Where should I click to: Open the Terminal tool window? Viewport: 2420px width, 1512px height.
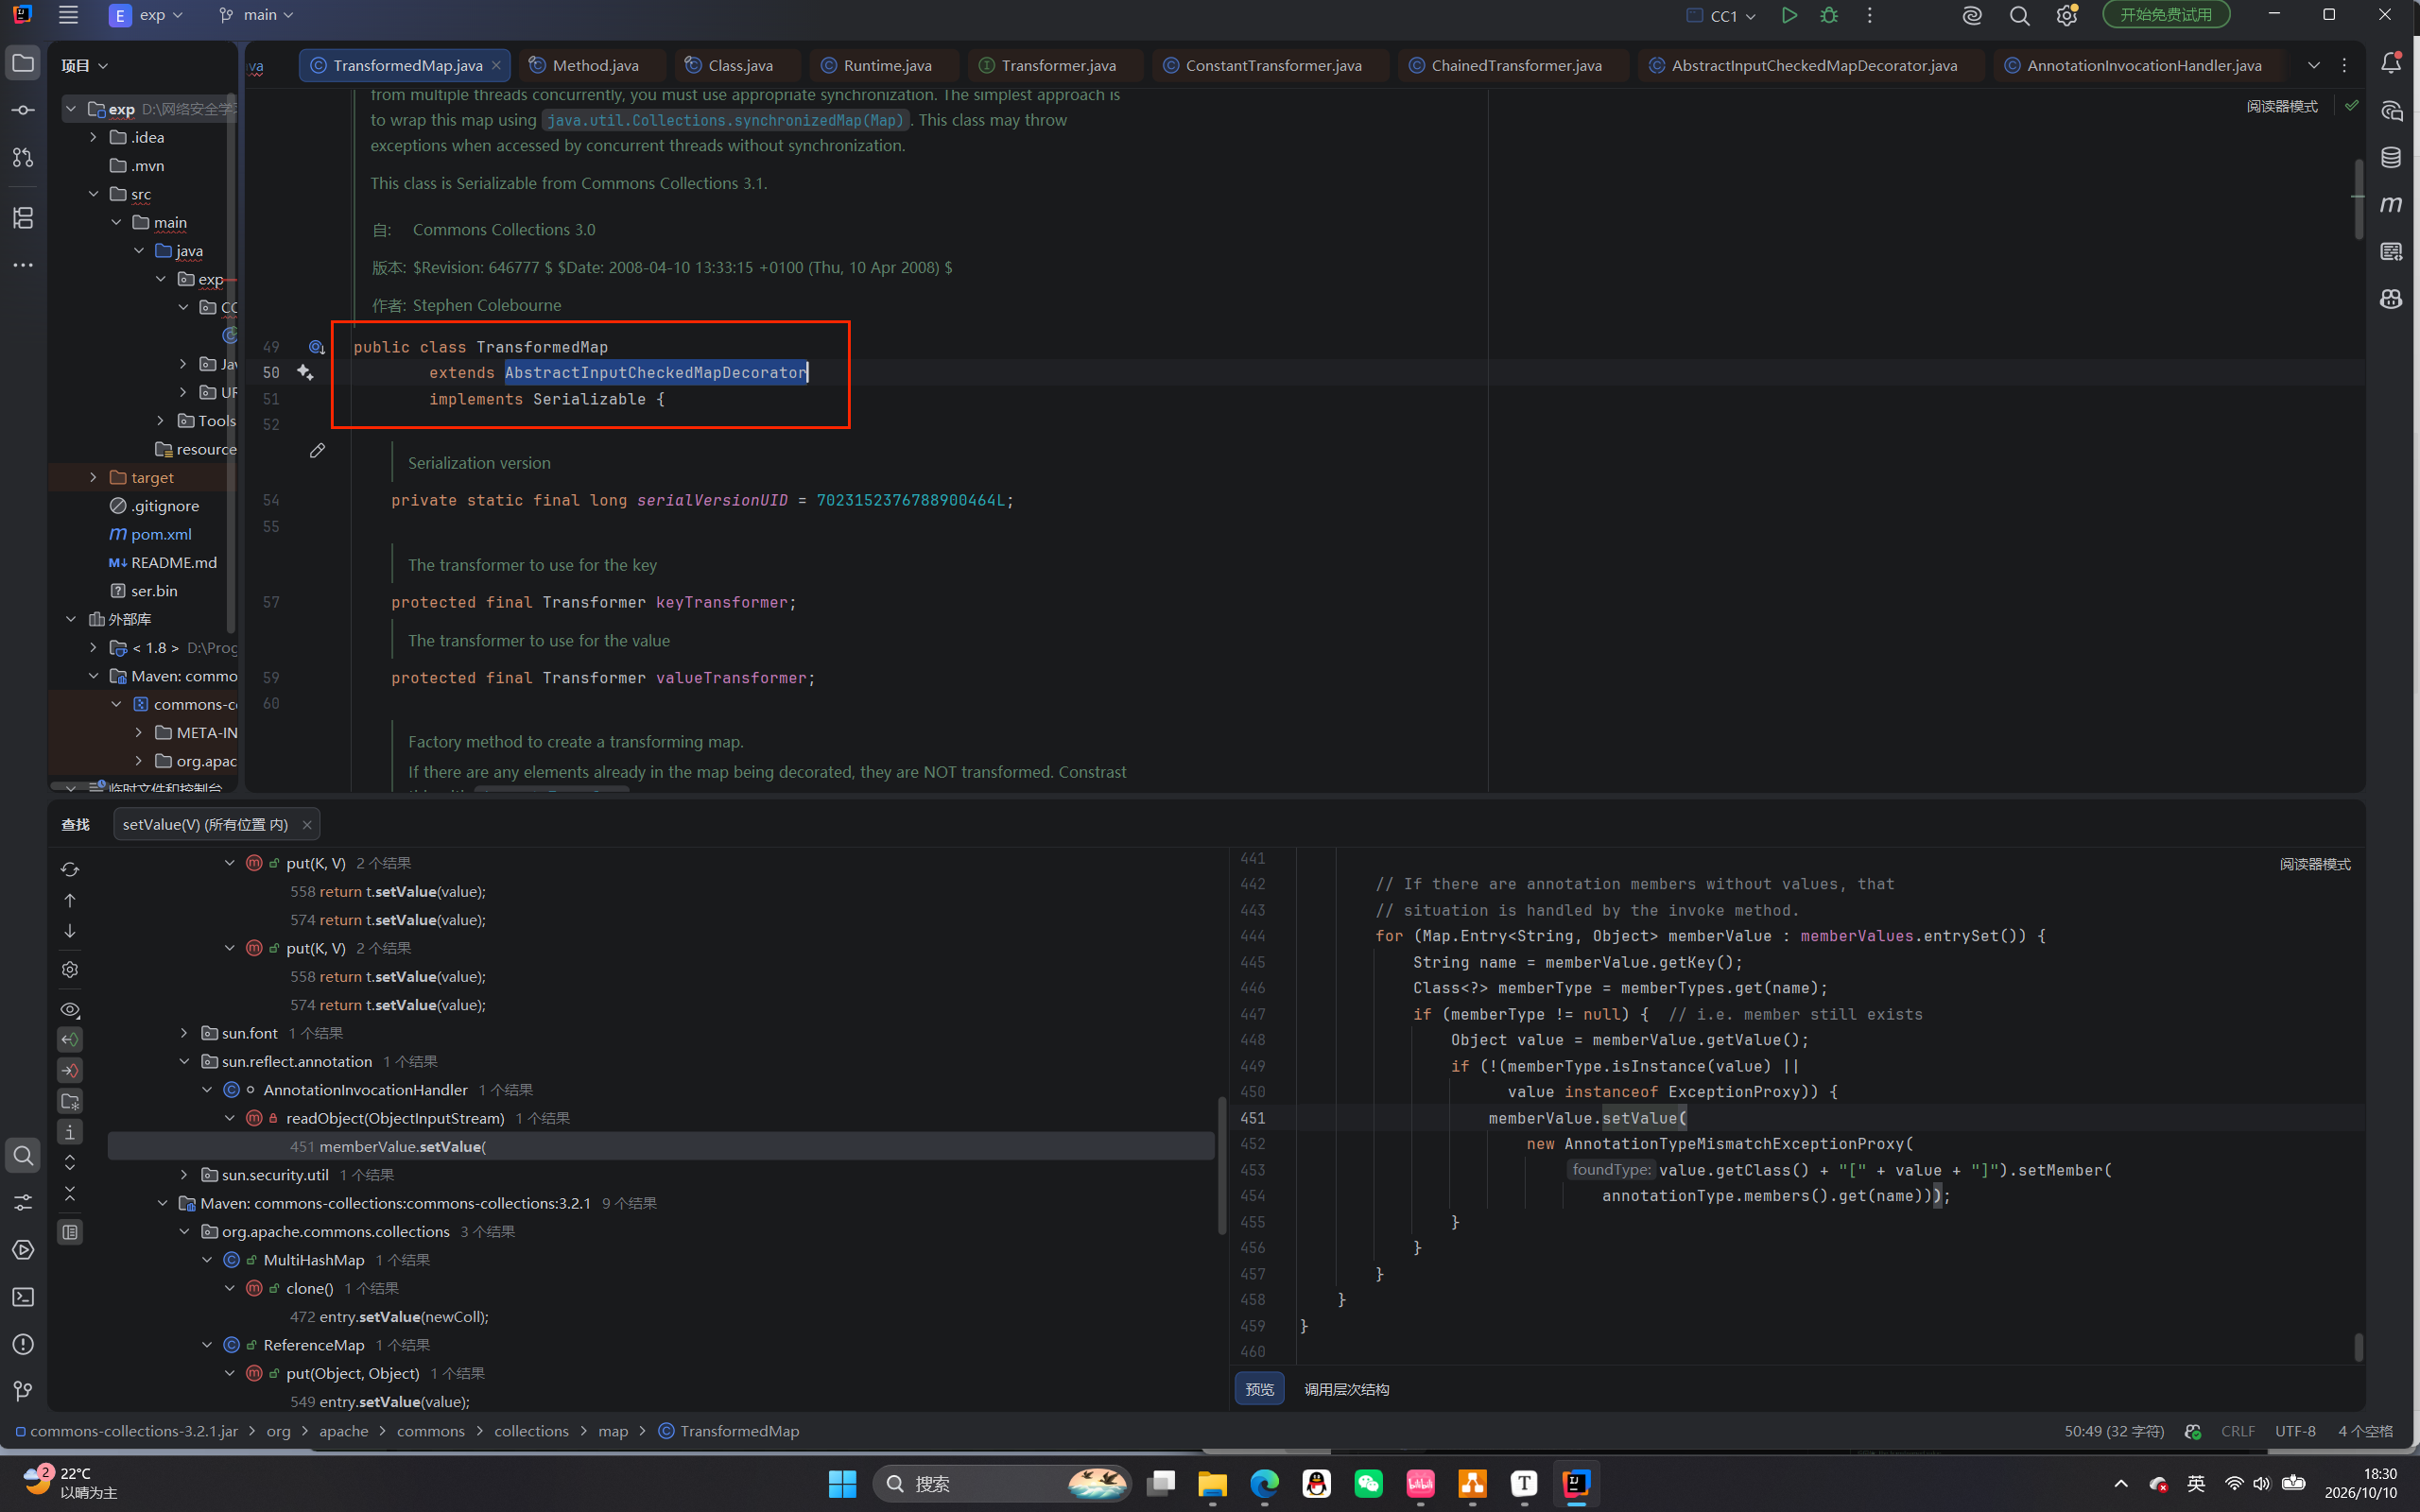(23, 1297)
